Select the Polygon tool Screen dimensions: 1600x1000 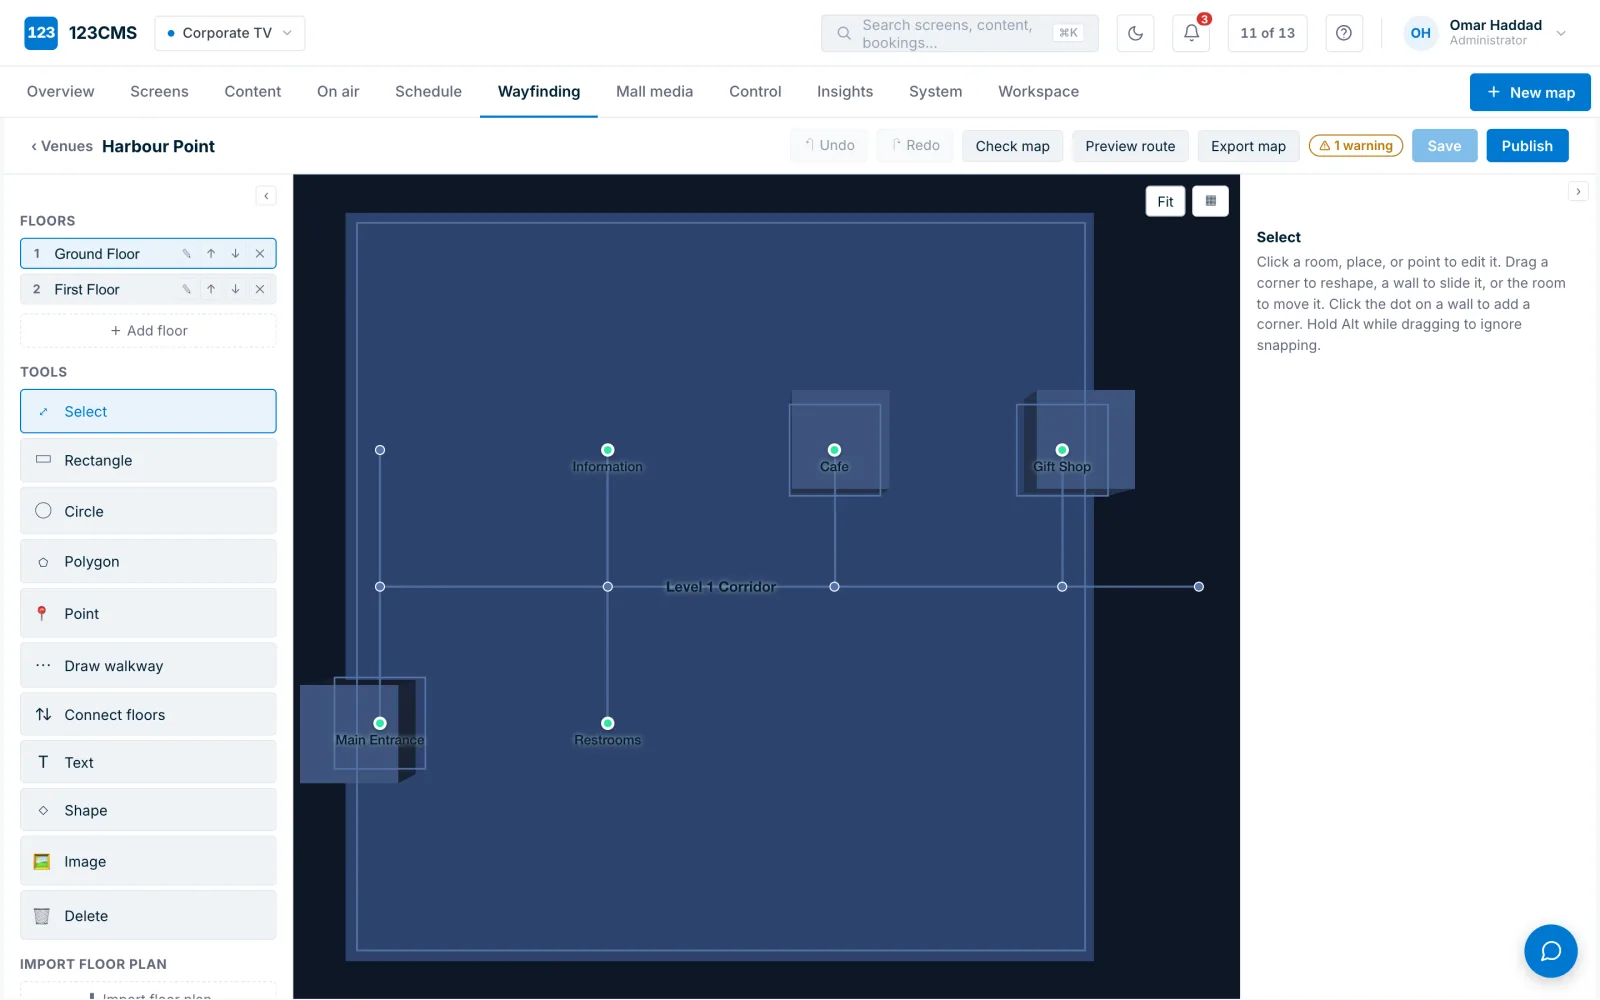(148, 562)
